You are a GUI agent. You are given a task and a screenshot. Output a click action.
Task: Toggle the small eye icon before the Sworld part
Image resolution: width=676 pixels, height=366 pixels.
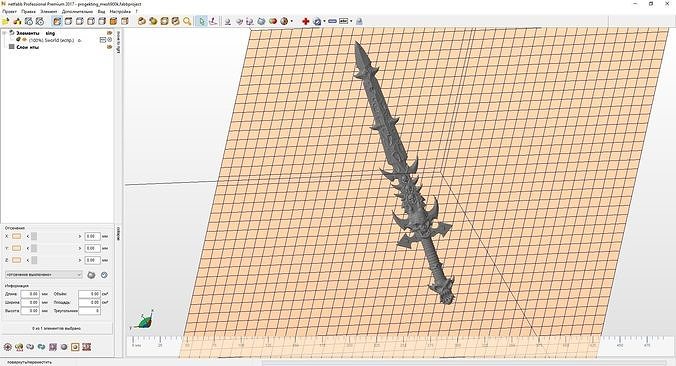coord(25,40)
